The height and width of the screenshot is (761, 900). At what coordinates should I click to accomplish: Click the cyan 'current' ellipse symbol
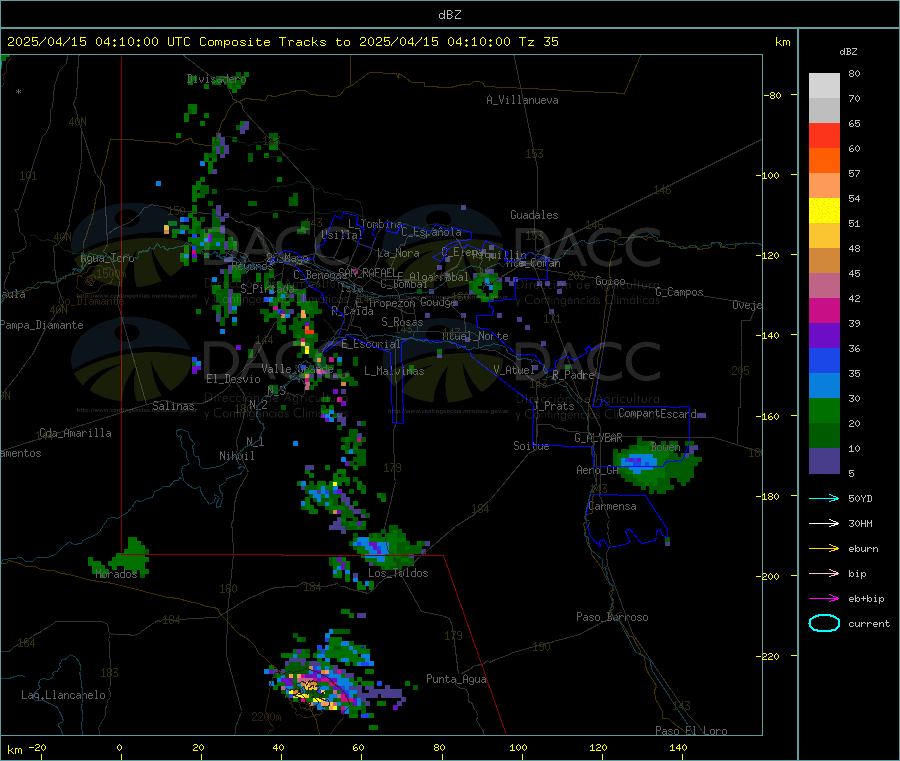click(824, 623)
